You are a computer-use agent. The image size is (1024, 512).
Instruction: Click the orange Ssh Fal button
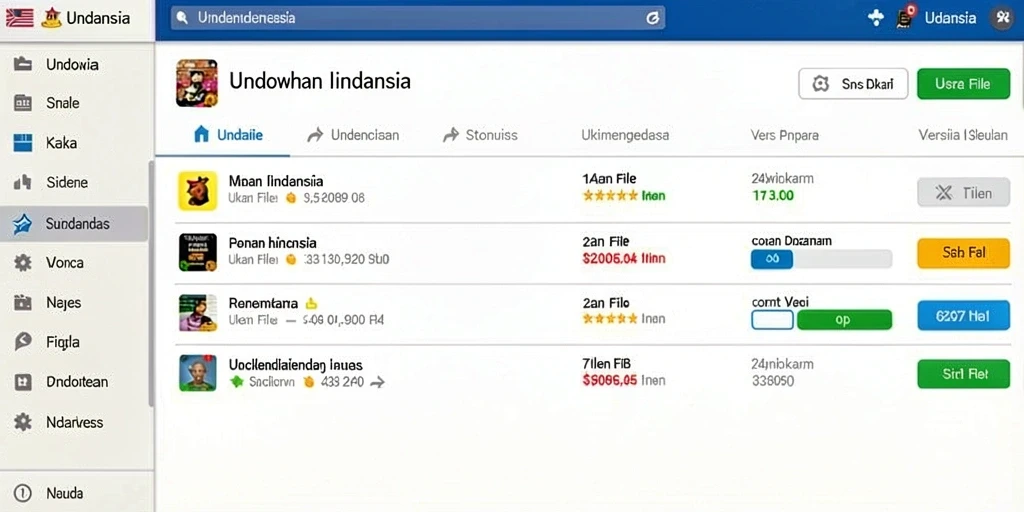[x=963, y=253]
